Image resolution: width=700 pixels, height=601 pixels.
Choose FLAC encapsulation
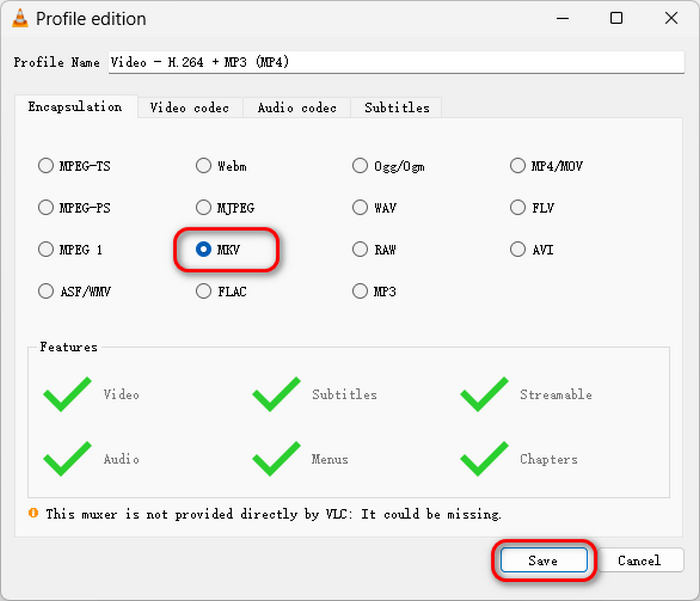point(221,291)
